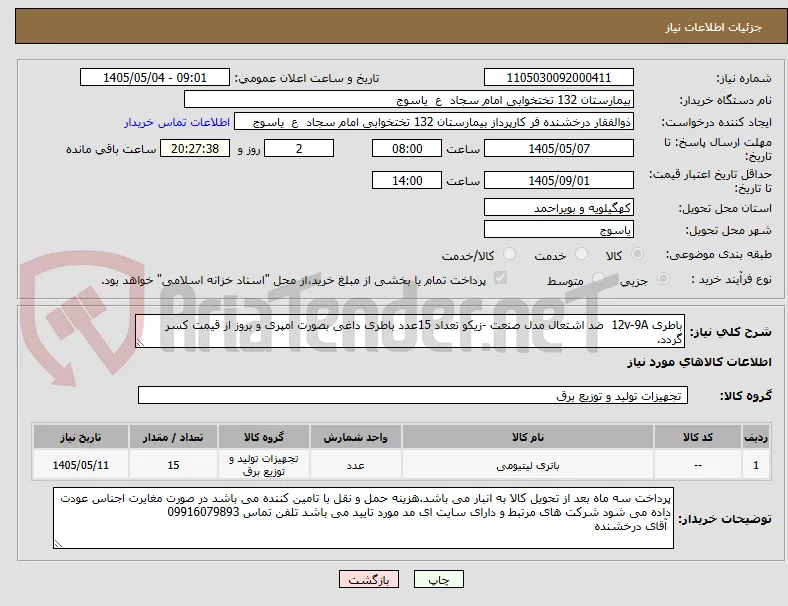Click the تاریخ نیاز column header

(81, 437)
